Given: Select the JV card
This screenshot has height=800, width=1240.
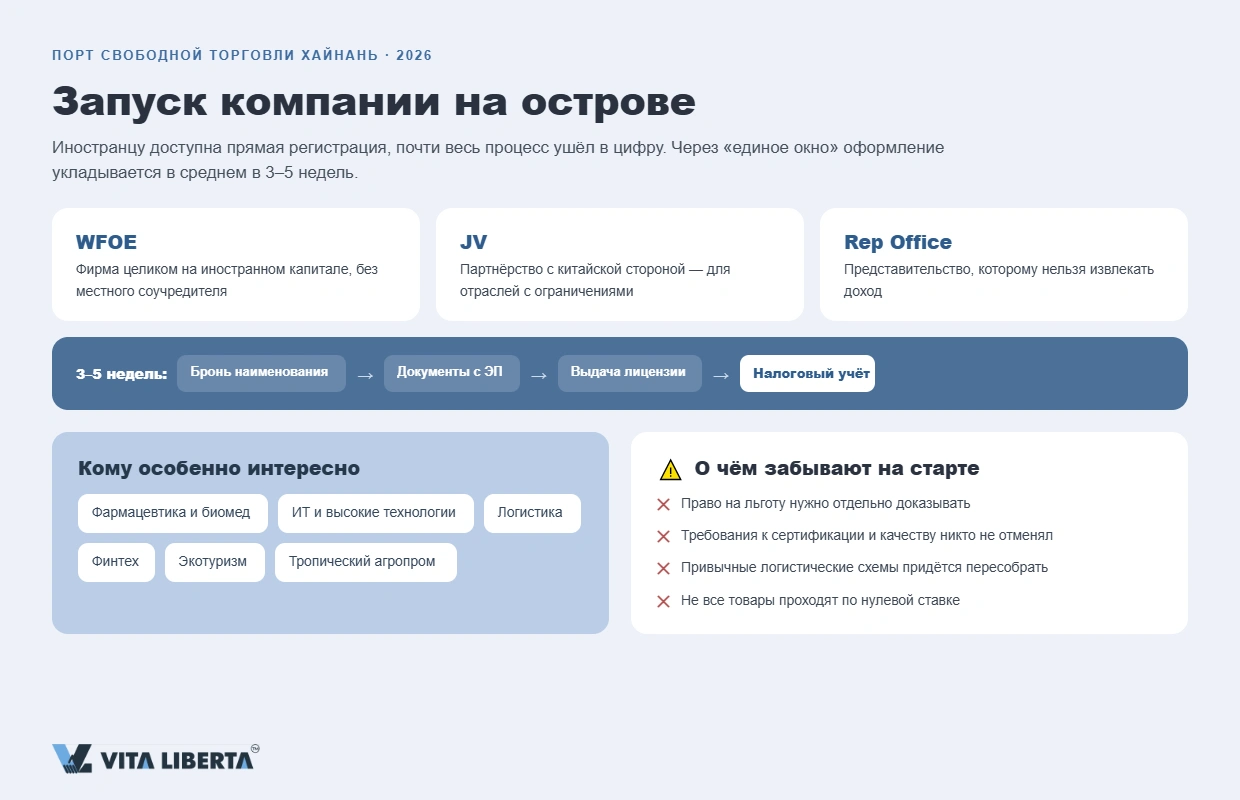Looking at the screenshot, I should point(620,264).
